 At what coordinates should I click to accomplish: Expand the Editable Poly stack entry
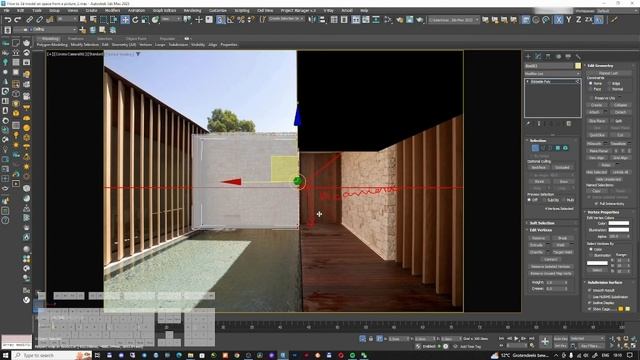click(x=528, y=82)
